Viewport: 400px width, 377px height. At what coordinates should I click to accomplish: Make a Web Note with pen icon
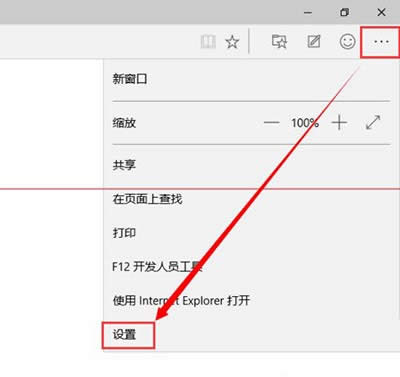(x=314, y=42)
